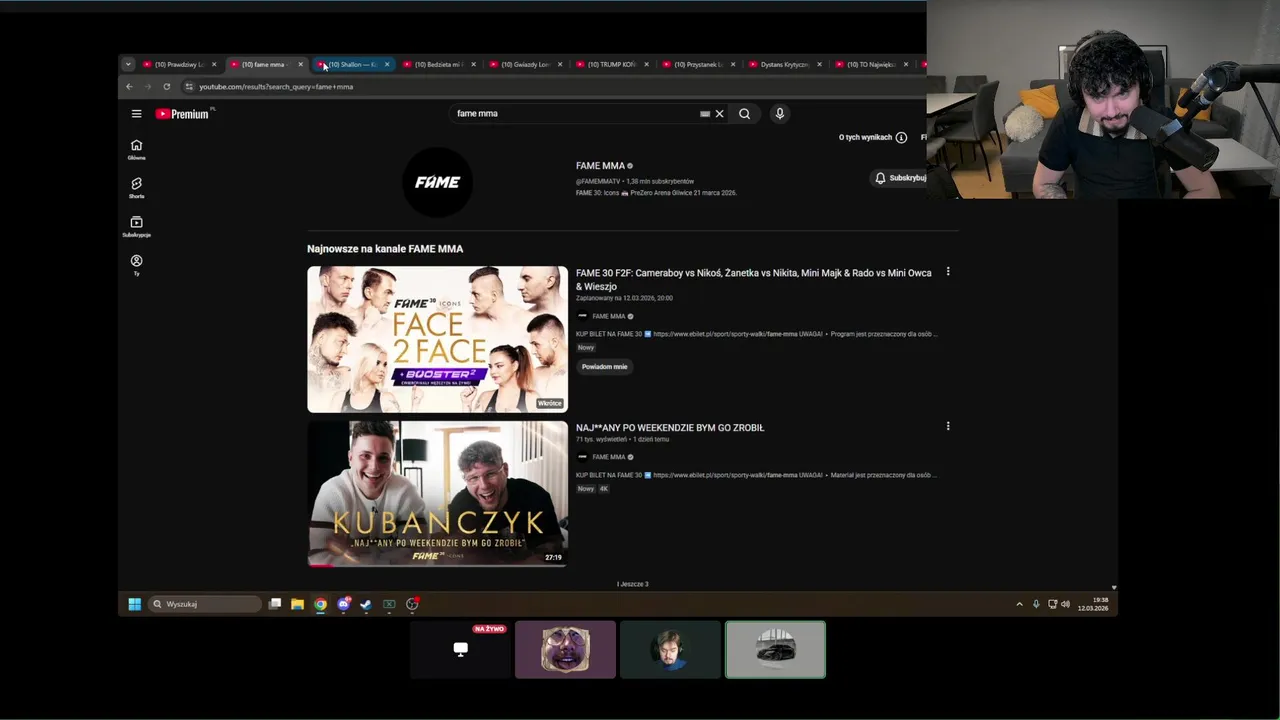Open File Explorer from the taskbar

click(x=297, y=604)
